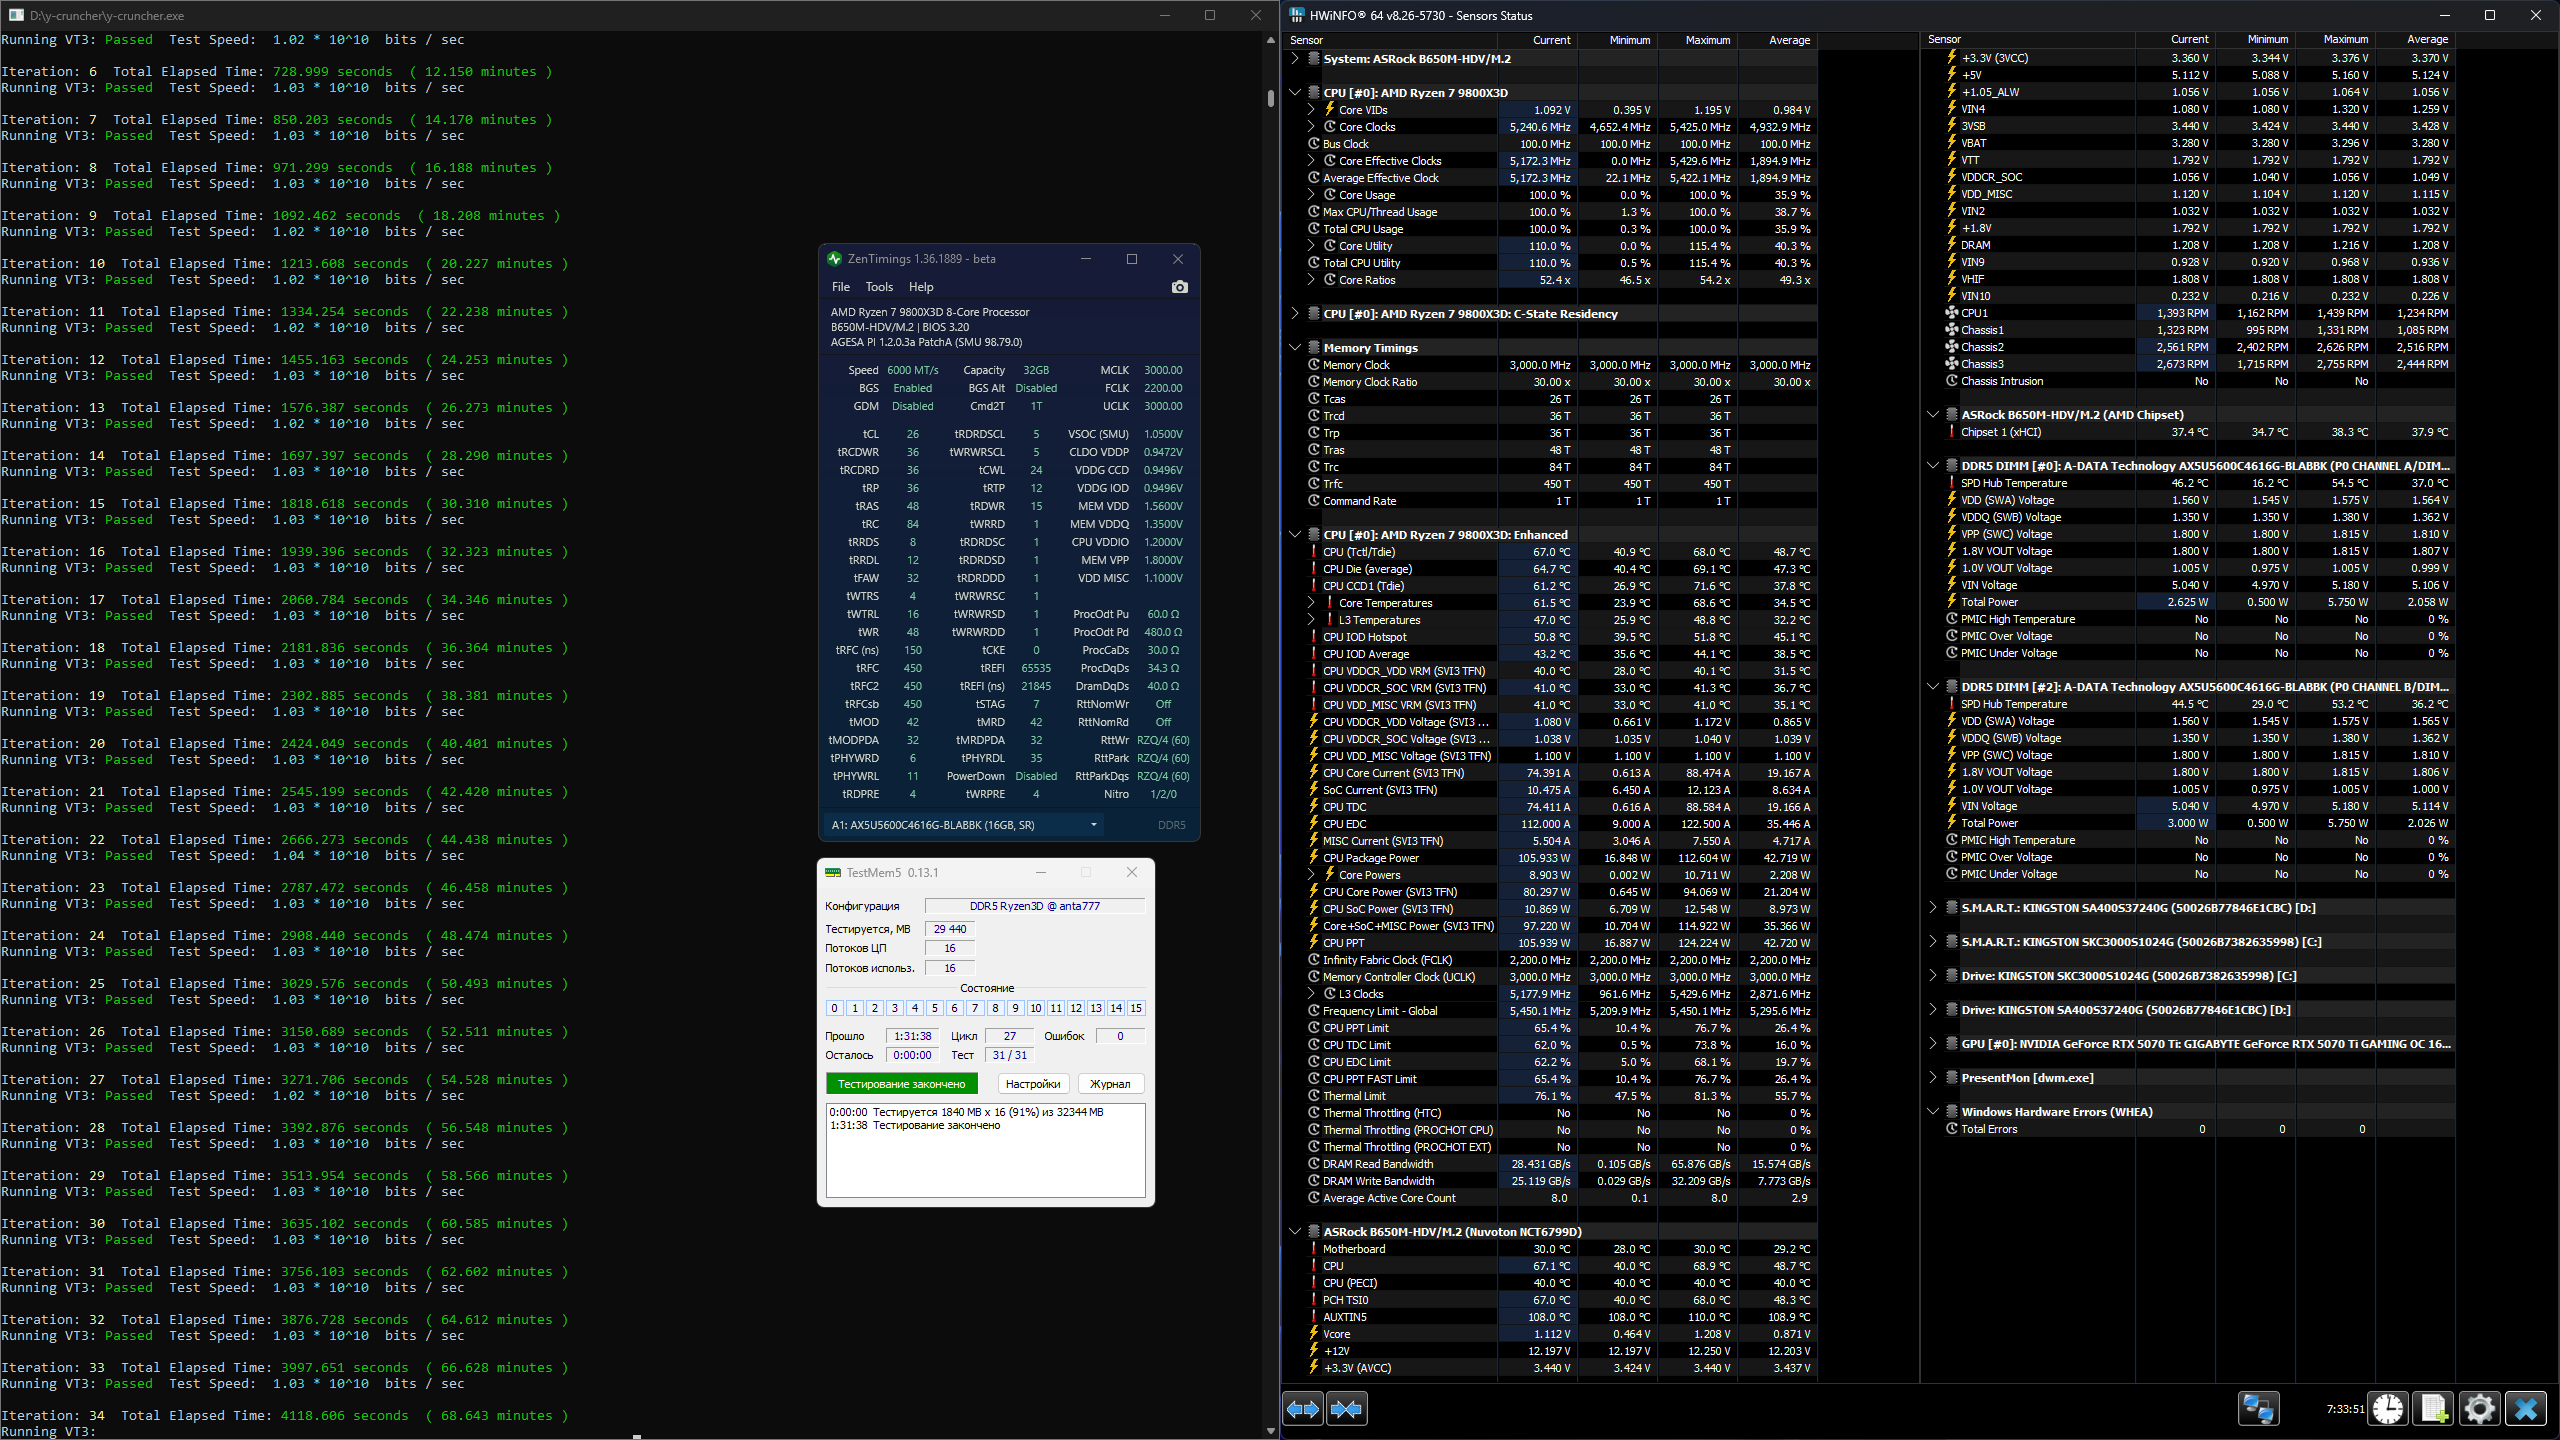
Task: Click the Настройки button in TestMem5
Action: [1033, 1084]
